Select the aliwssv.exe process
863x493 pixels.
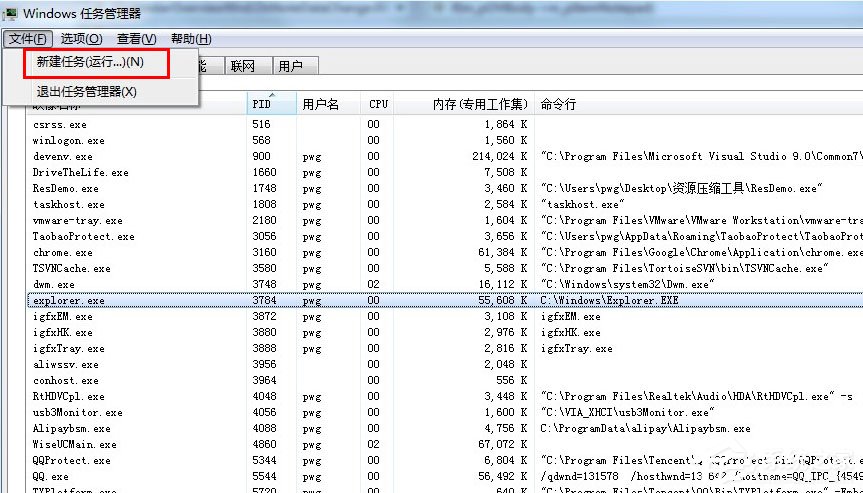click(445, 364)
